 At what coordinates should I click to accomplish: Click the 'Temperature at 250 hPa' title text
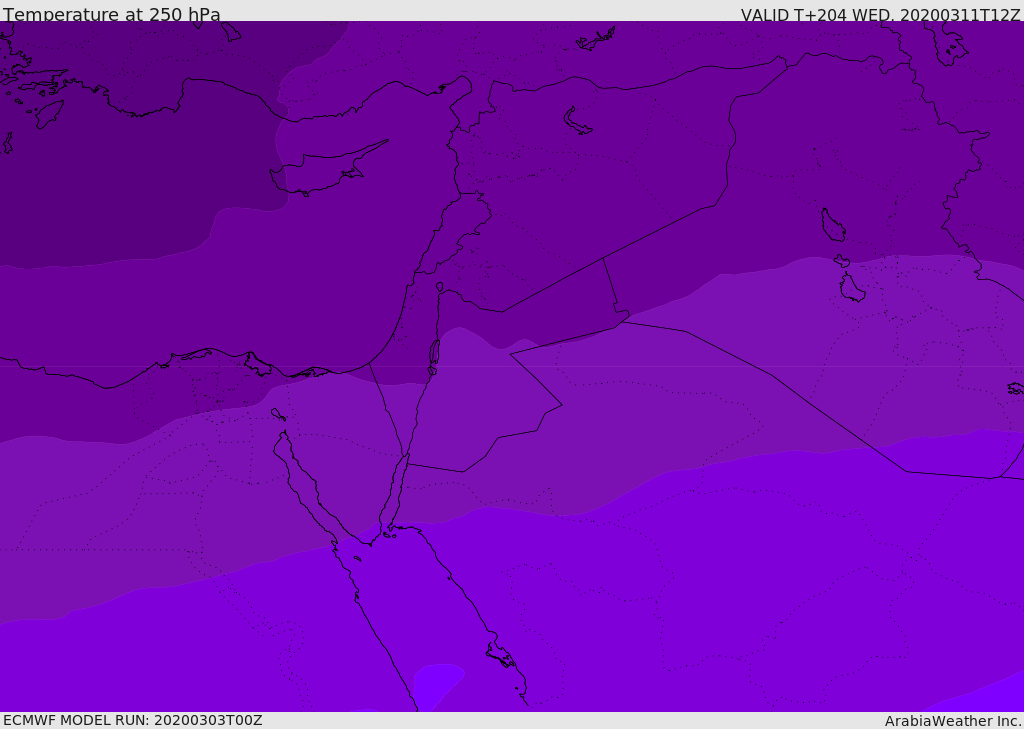112,14
